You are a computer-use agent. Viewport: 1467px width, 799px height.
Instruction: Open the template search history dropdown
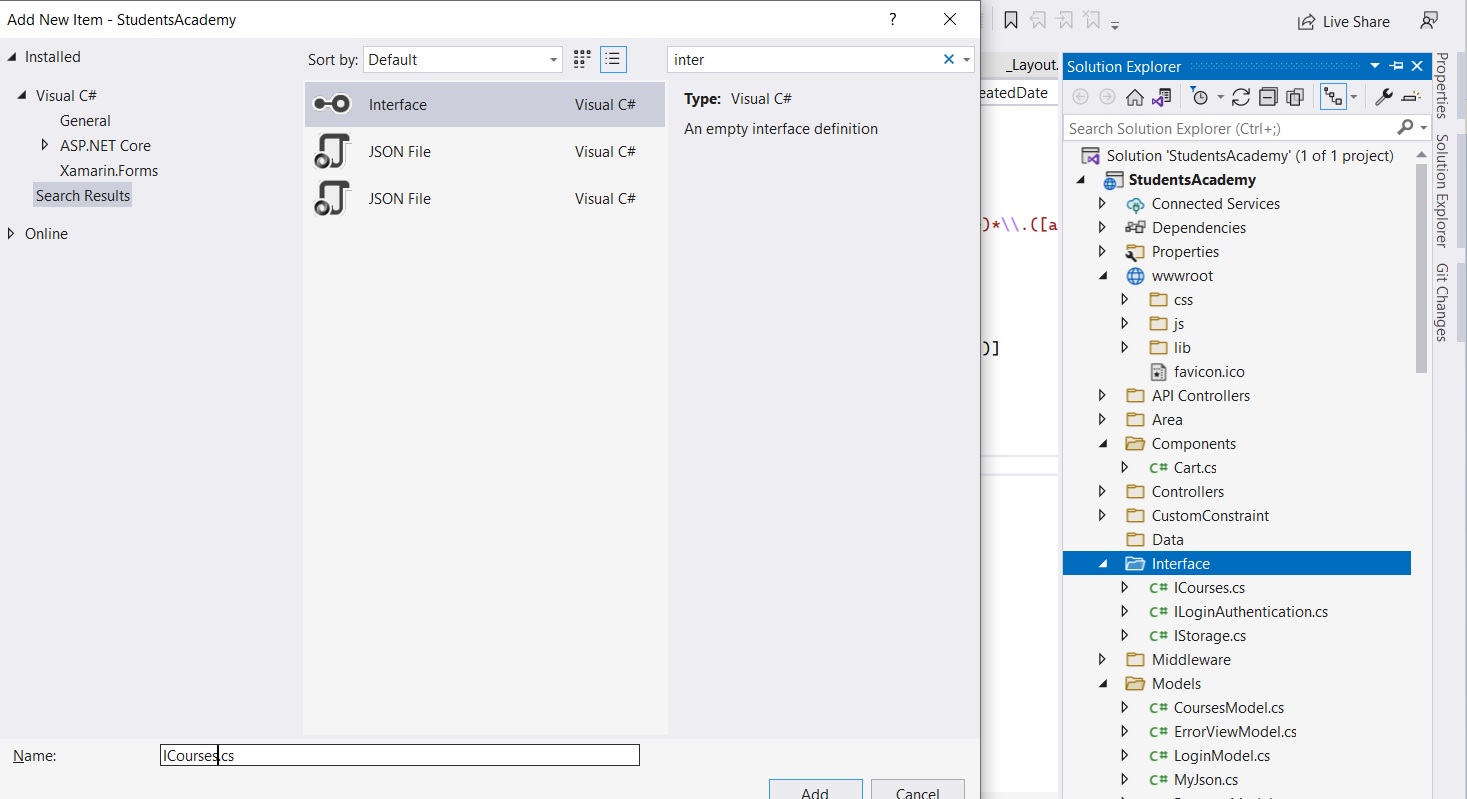pos(967,60)
